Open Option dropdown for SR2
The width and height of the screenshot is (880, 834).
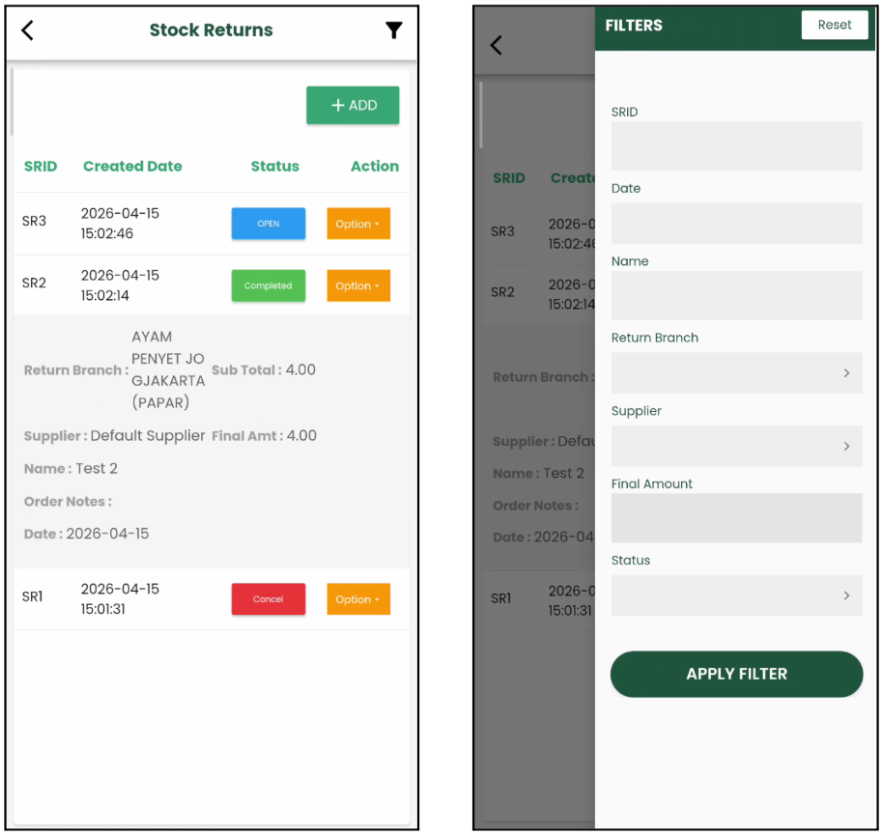[x=358, y=286]
